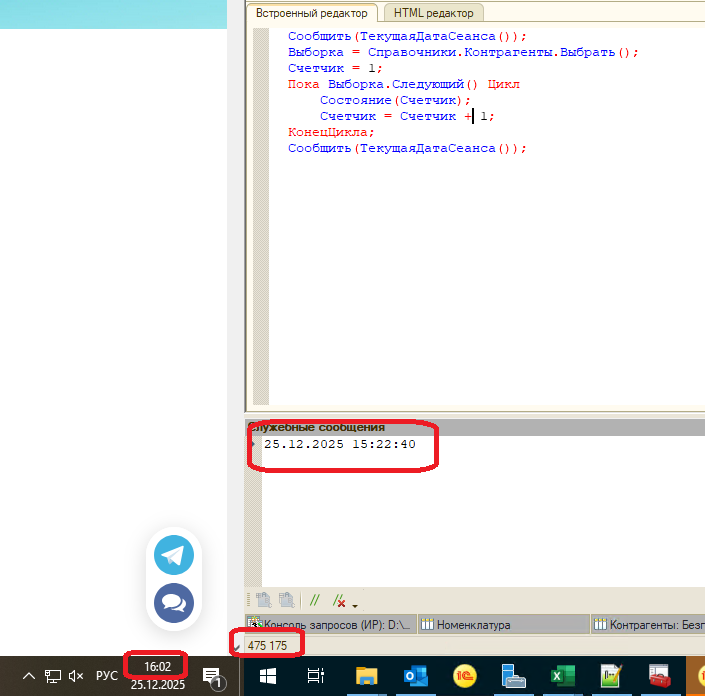Open the blue chat messages bubble
Screen dimensions: 705x696
(174, 603)
